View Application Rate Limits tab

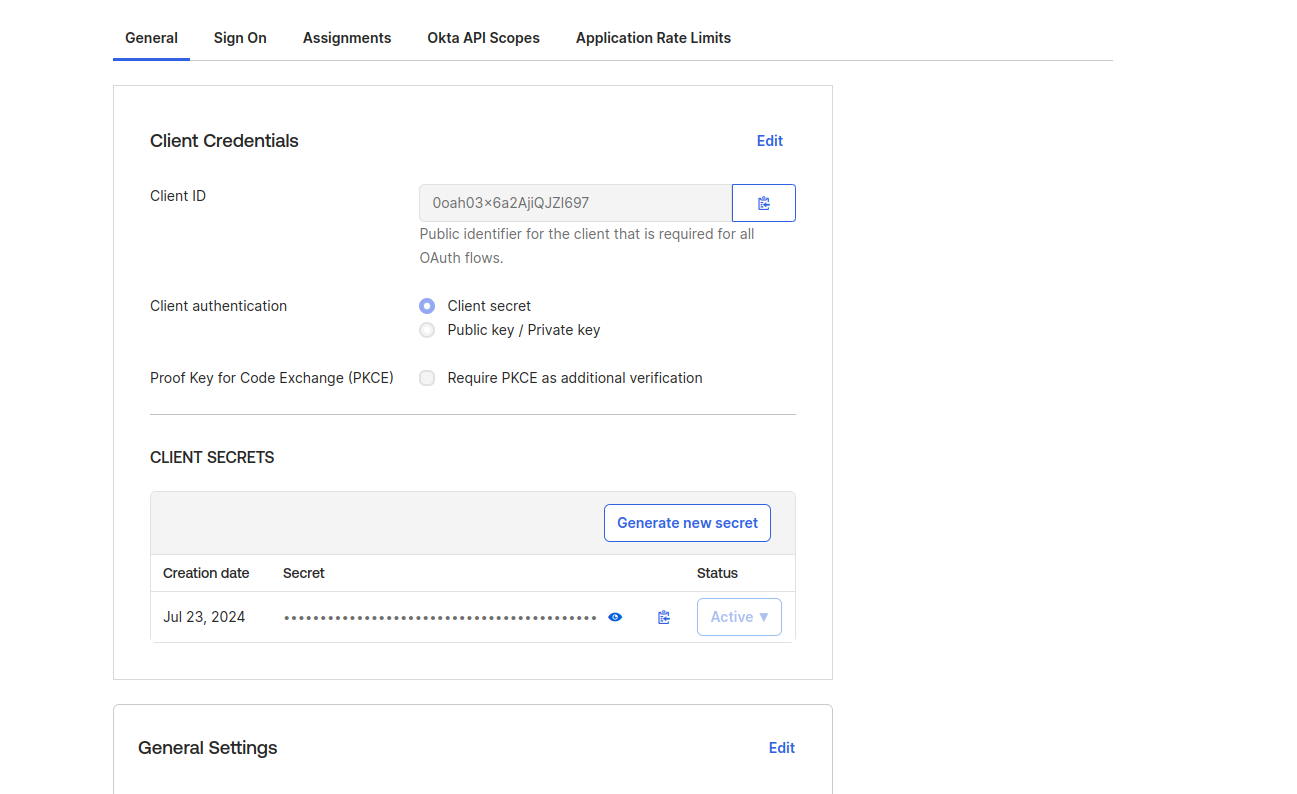[x=653, y=38]
